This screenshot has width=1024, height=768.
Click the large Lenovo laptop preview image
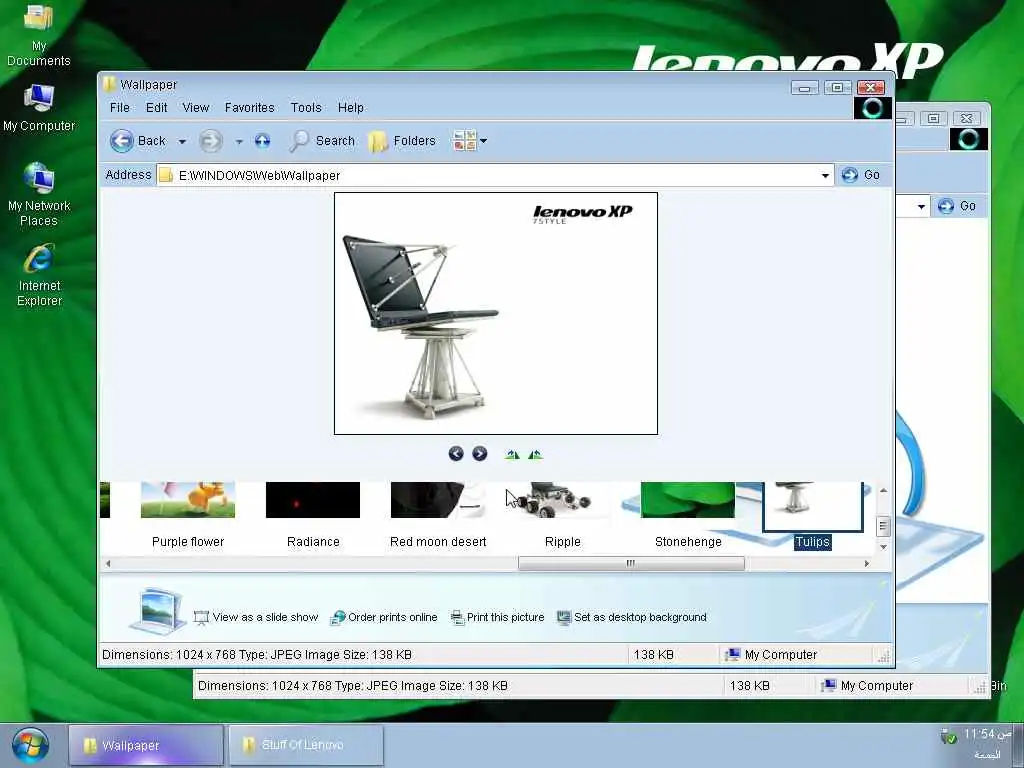coord(496,313)
